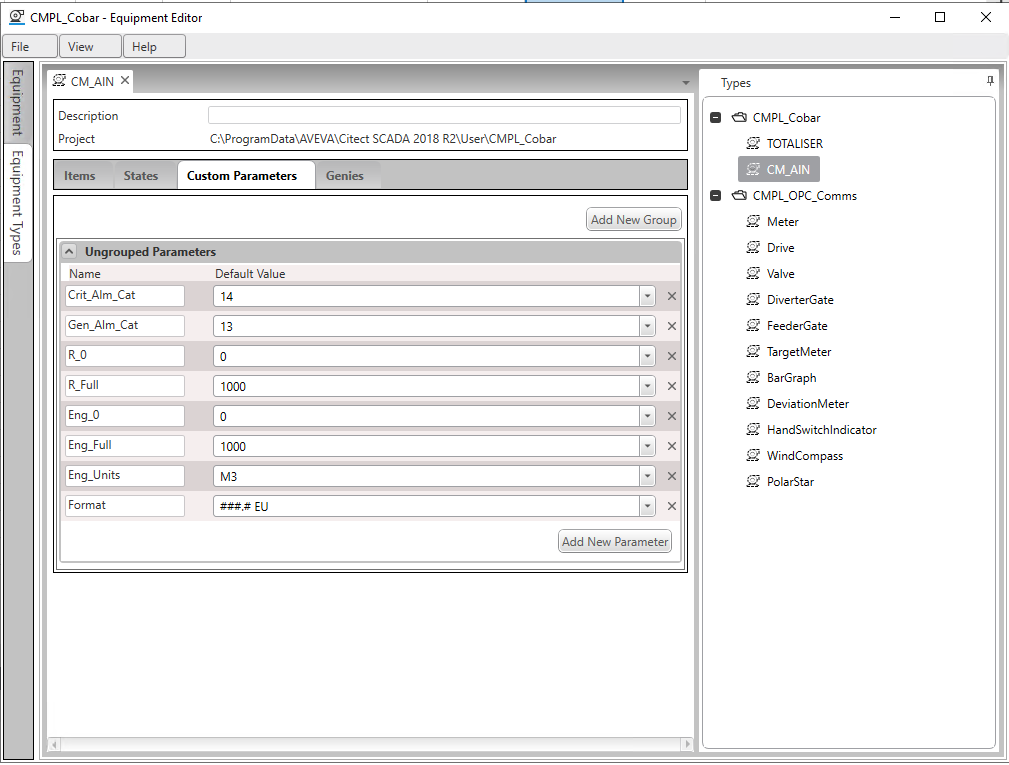
Task: Open the Equipment side tab
Action: coord(17,103)
